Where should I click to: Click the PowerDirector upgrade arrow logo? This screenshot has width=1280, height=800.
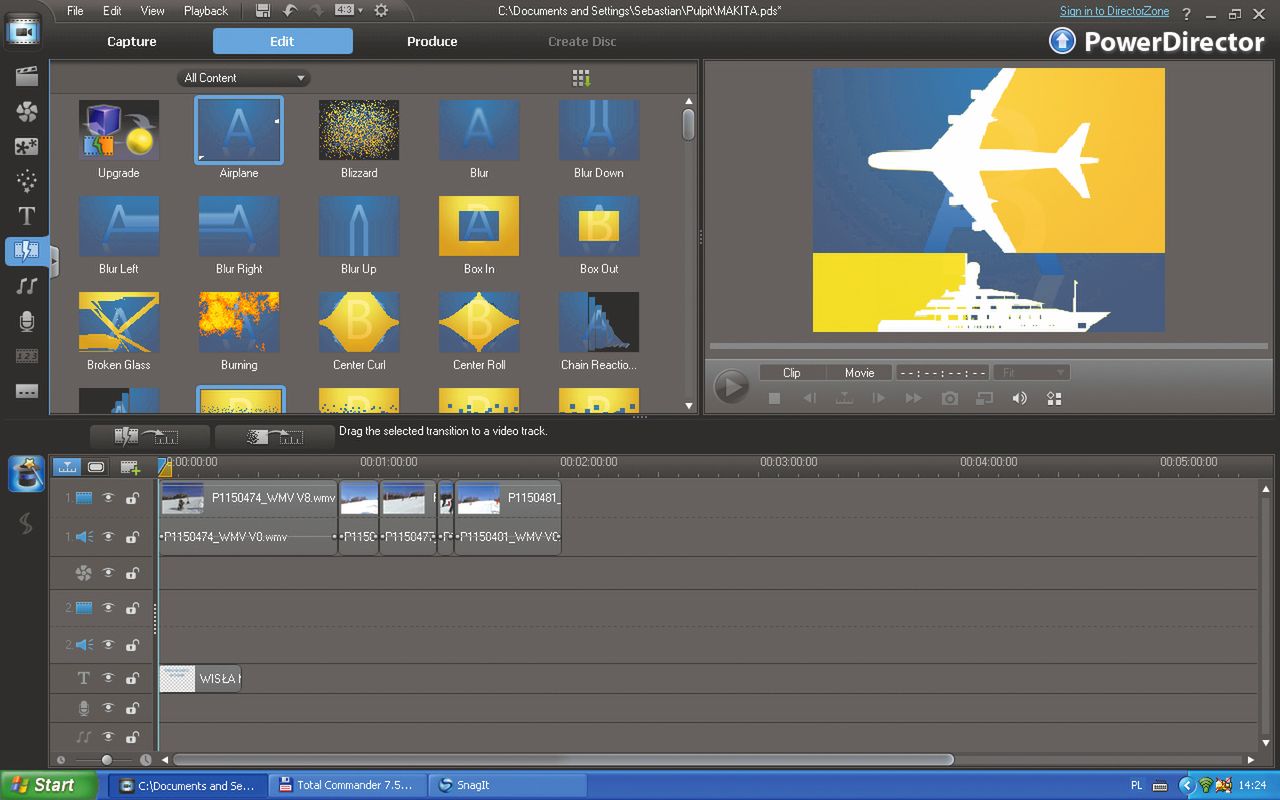[x=1062, y=41]
